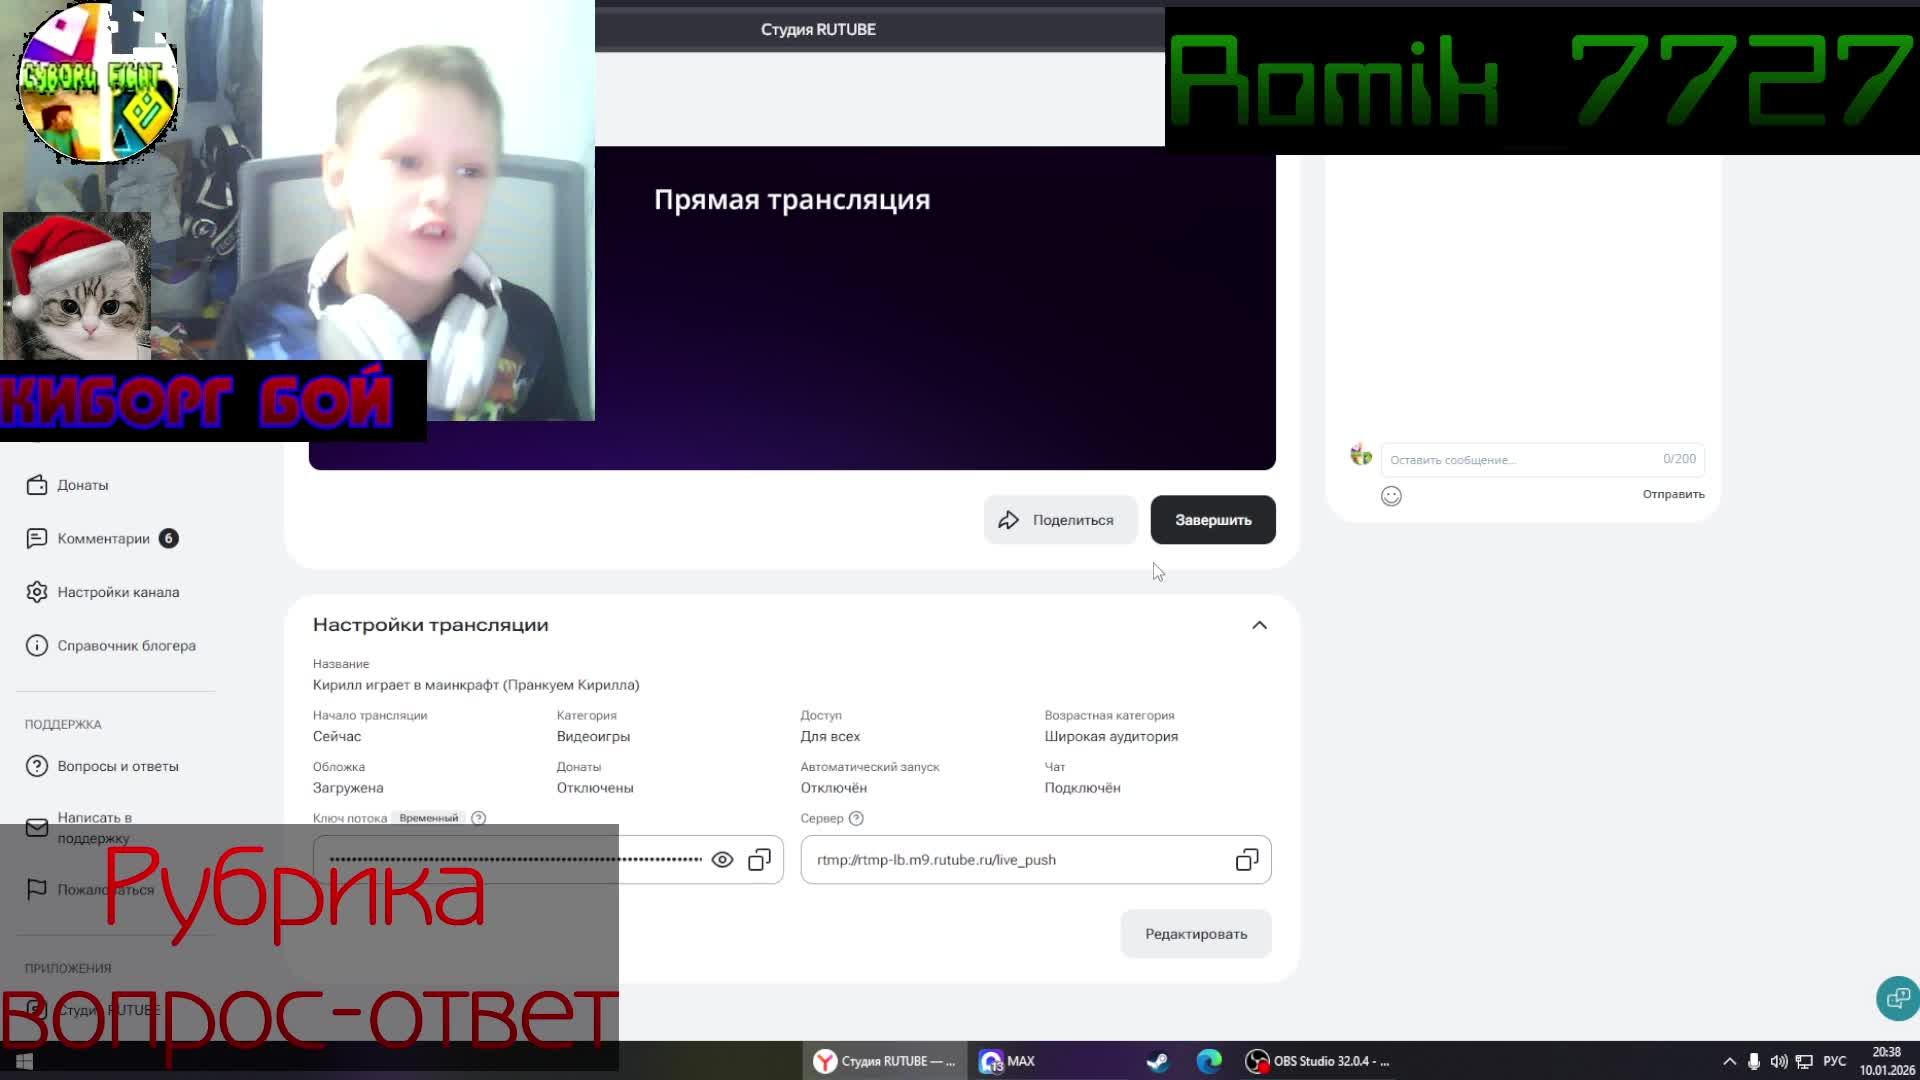Screen dimensions: 1920x1080
Task: Open Справочник блогера
Action: [126, 646]
